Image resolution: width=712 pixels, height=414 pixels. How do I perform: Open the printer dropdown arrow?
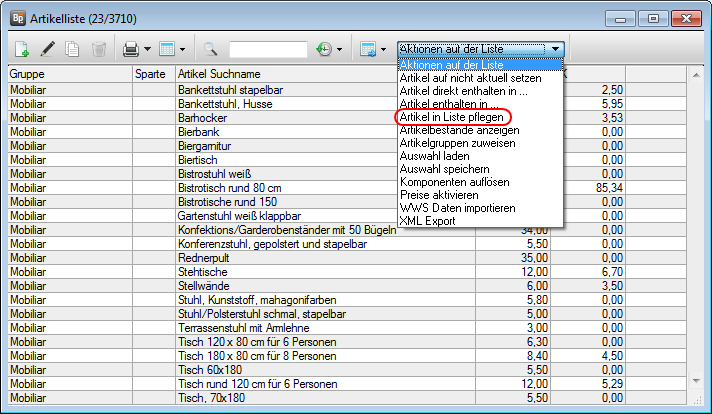(x=147, y=48)
